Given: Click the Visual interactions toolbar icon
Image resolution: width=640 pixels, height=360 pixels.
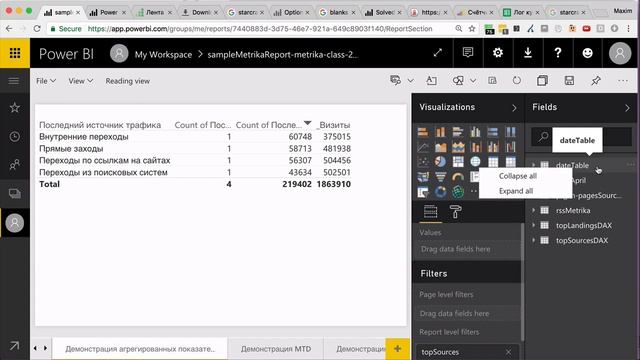Looking at the screenshot, I should click(493, 80).
